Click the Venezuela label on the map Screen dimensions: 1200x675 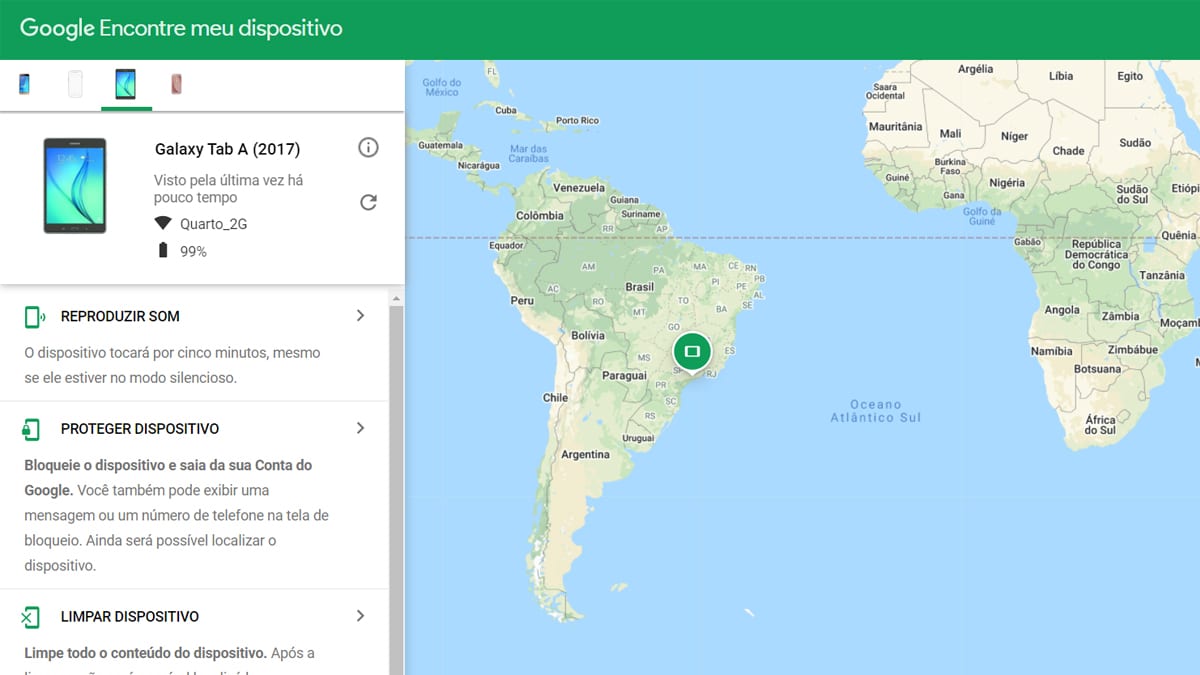(579, 188)
